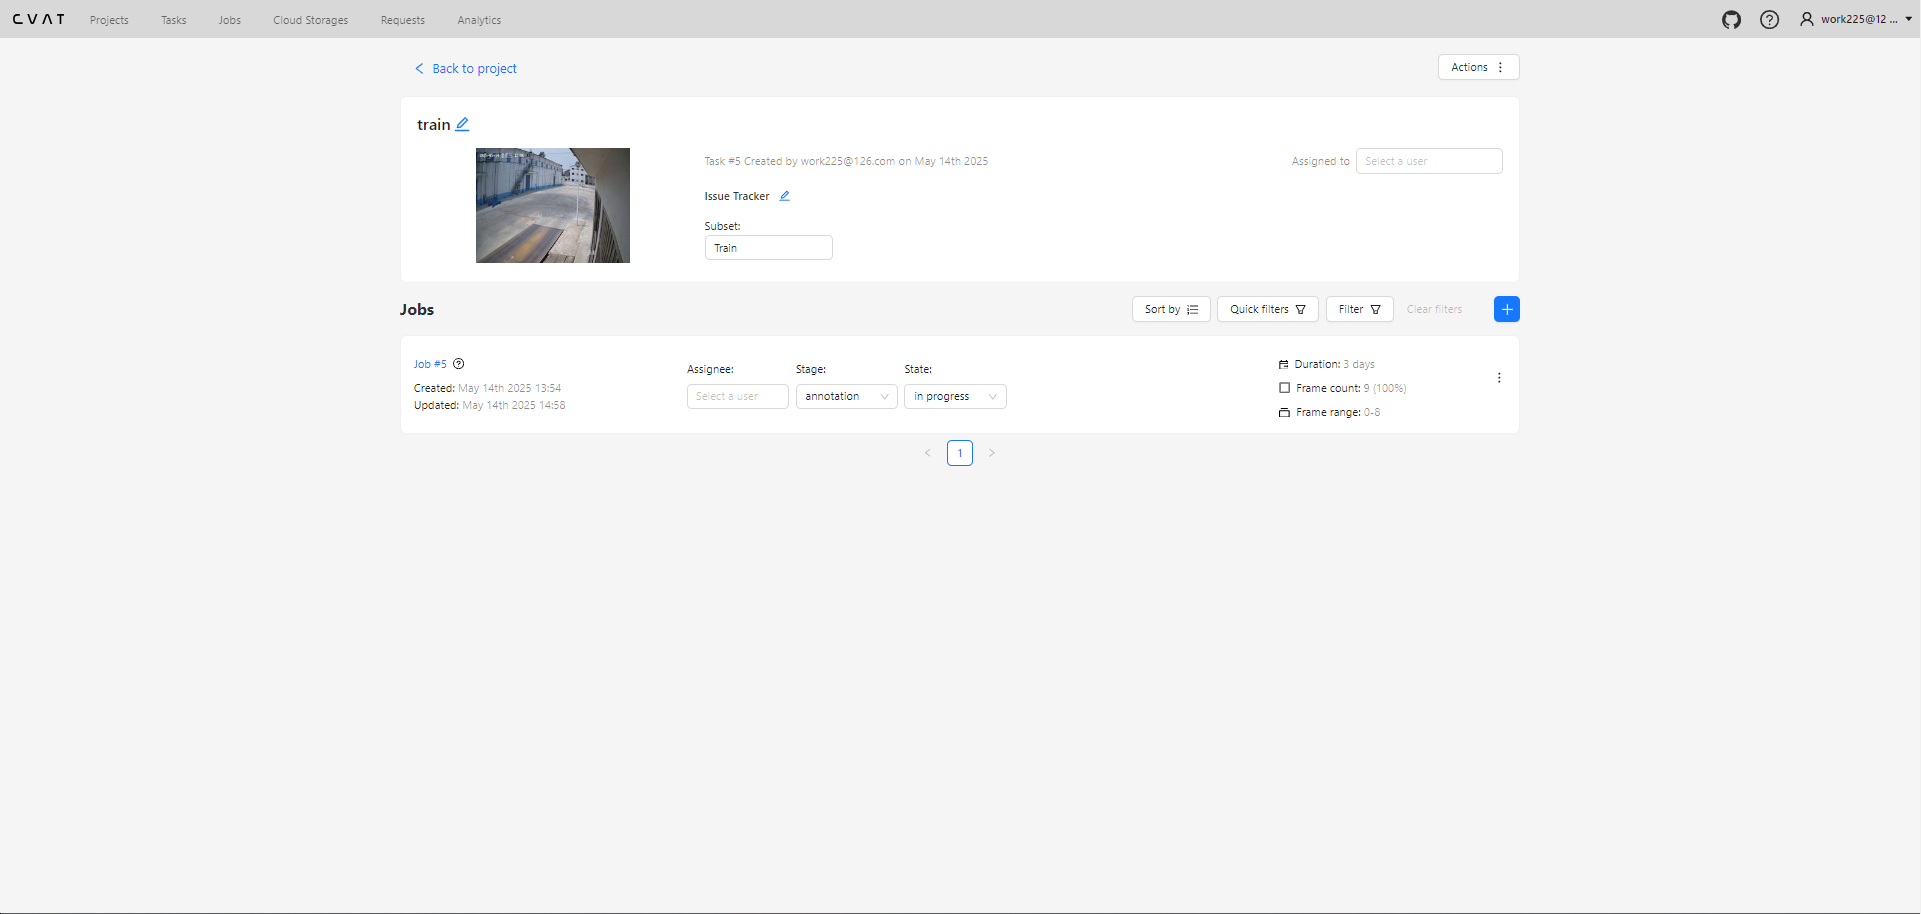Open the Requests page
The image size is (1921, 914).
403,20
